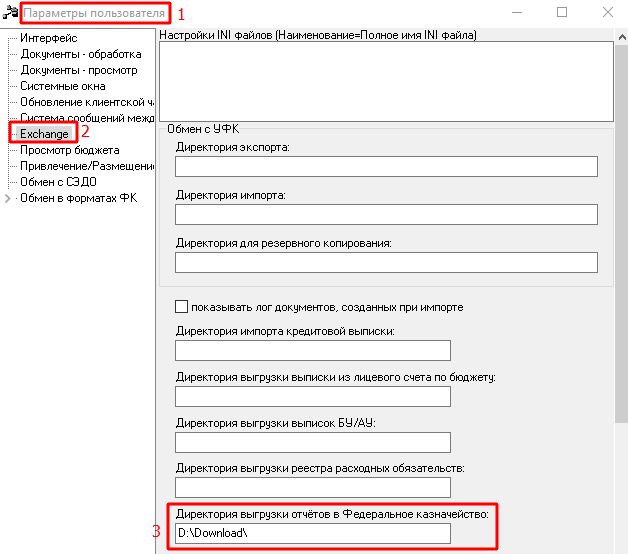Open Обновление клиентской части settings

87,102
